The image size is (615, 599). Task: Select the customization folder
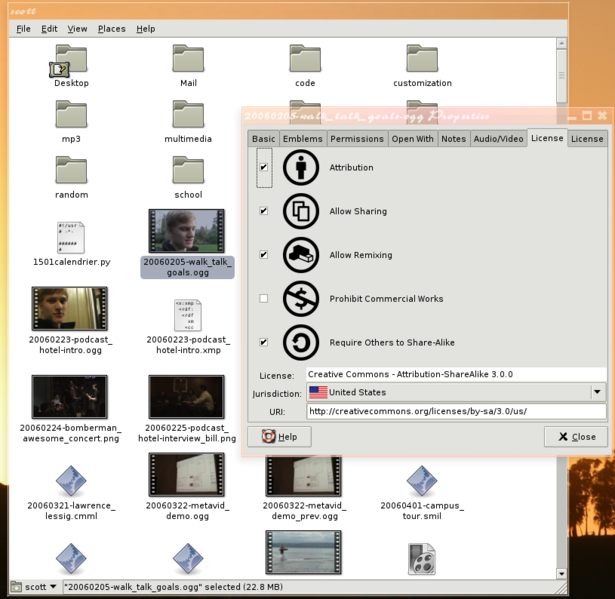(422, 59)
